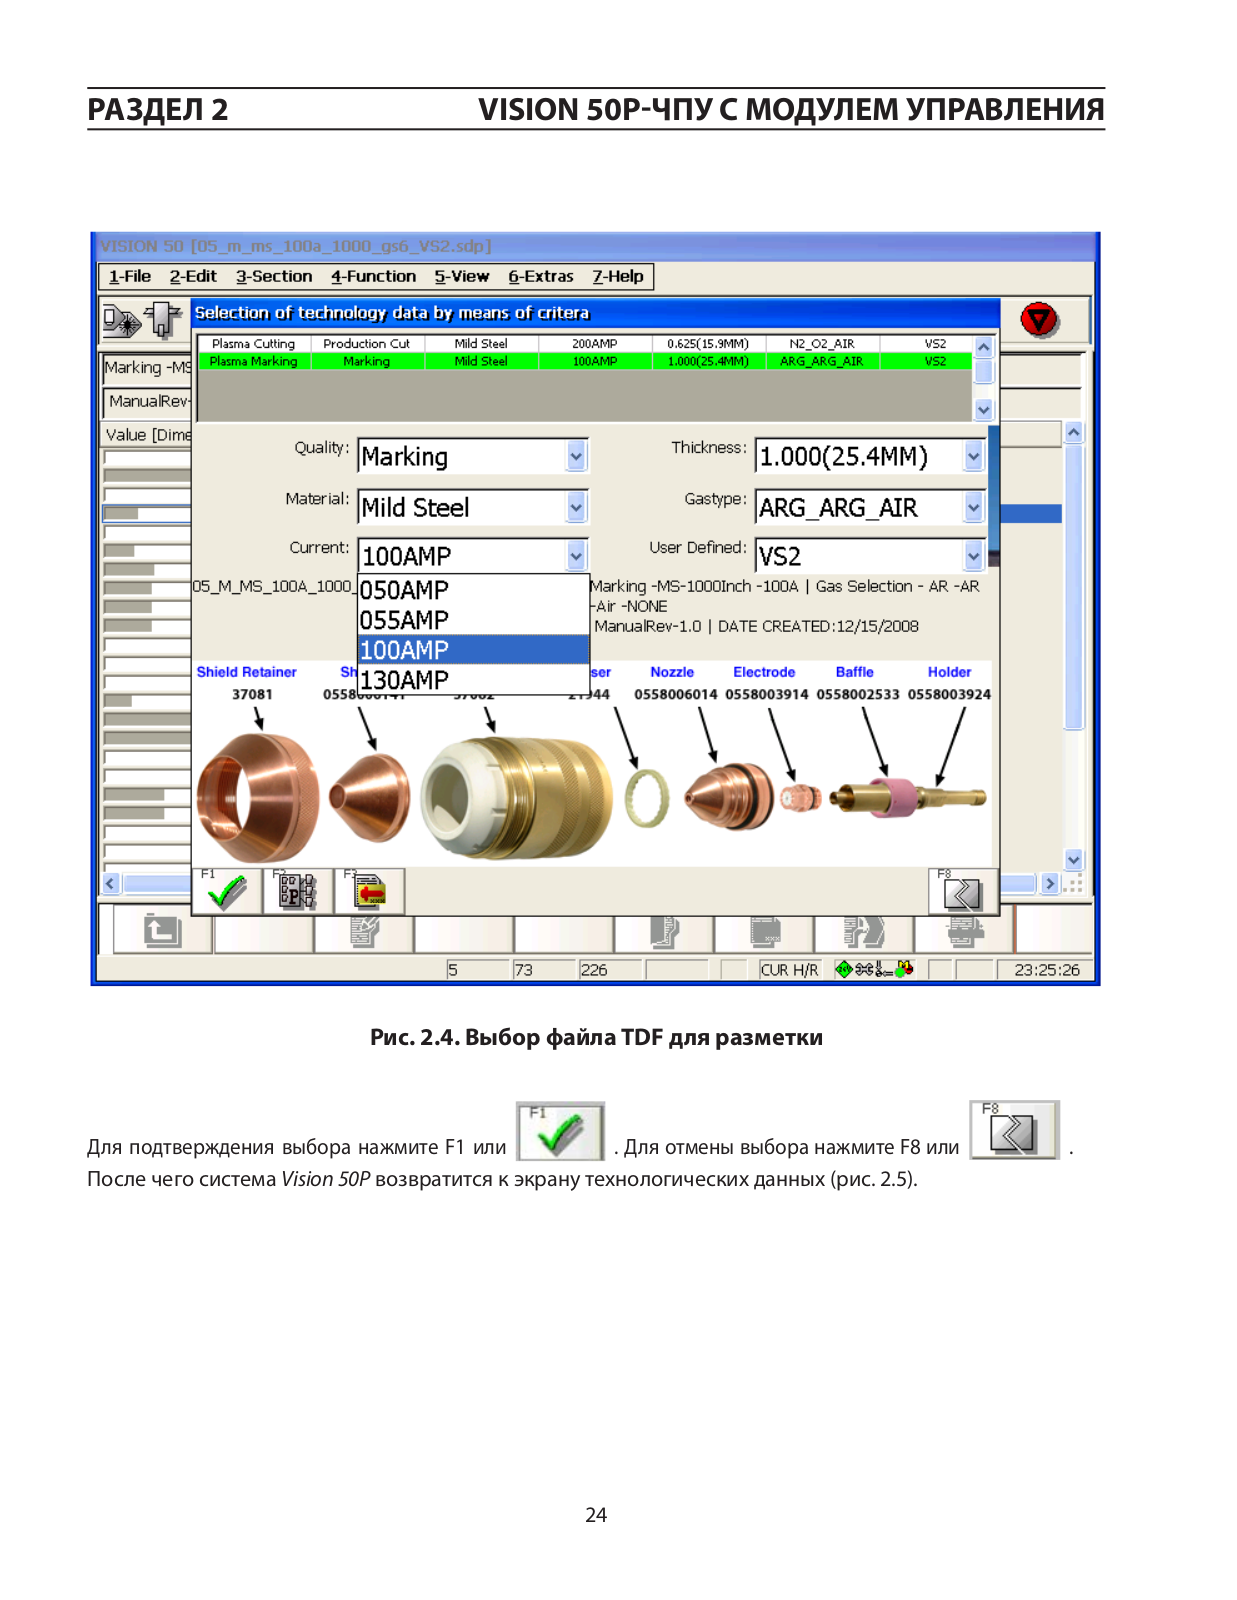Viewport: 1237px width, 1600px height.
Task: Select the brass nozzle retaining cup image
Action: tap(516, 797)
